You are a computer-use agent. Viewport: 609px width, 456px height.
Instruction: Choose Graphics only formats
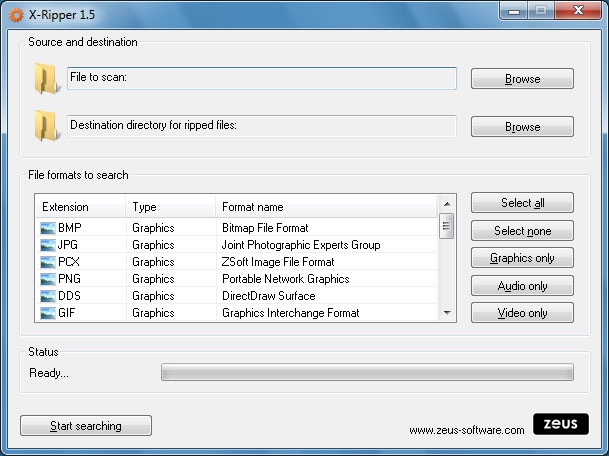[x=522, y=258]
